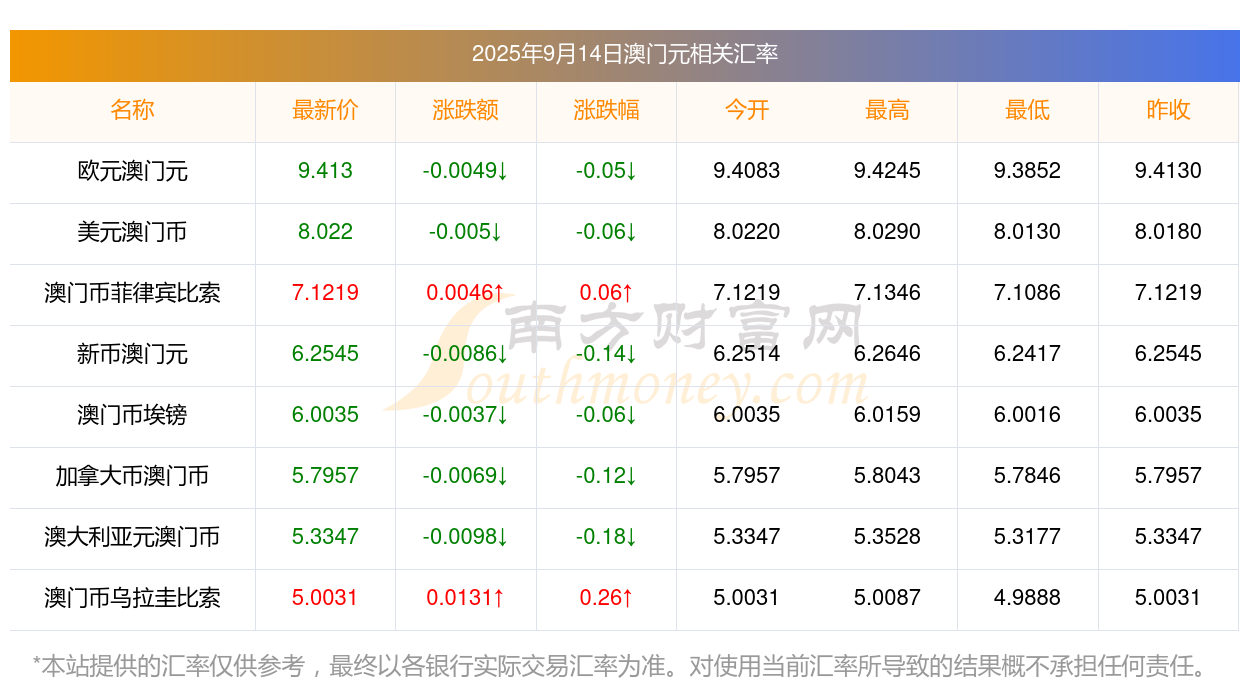This screenshot has height=698, width=1250.
Task: Click opening price 9.4083
Action: click(747, 171)
